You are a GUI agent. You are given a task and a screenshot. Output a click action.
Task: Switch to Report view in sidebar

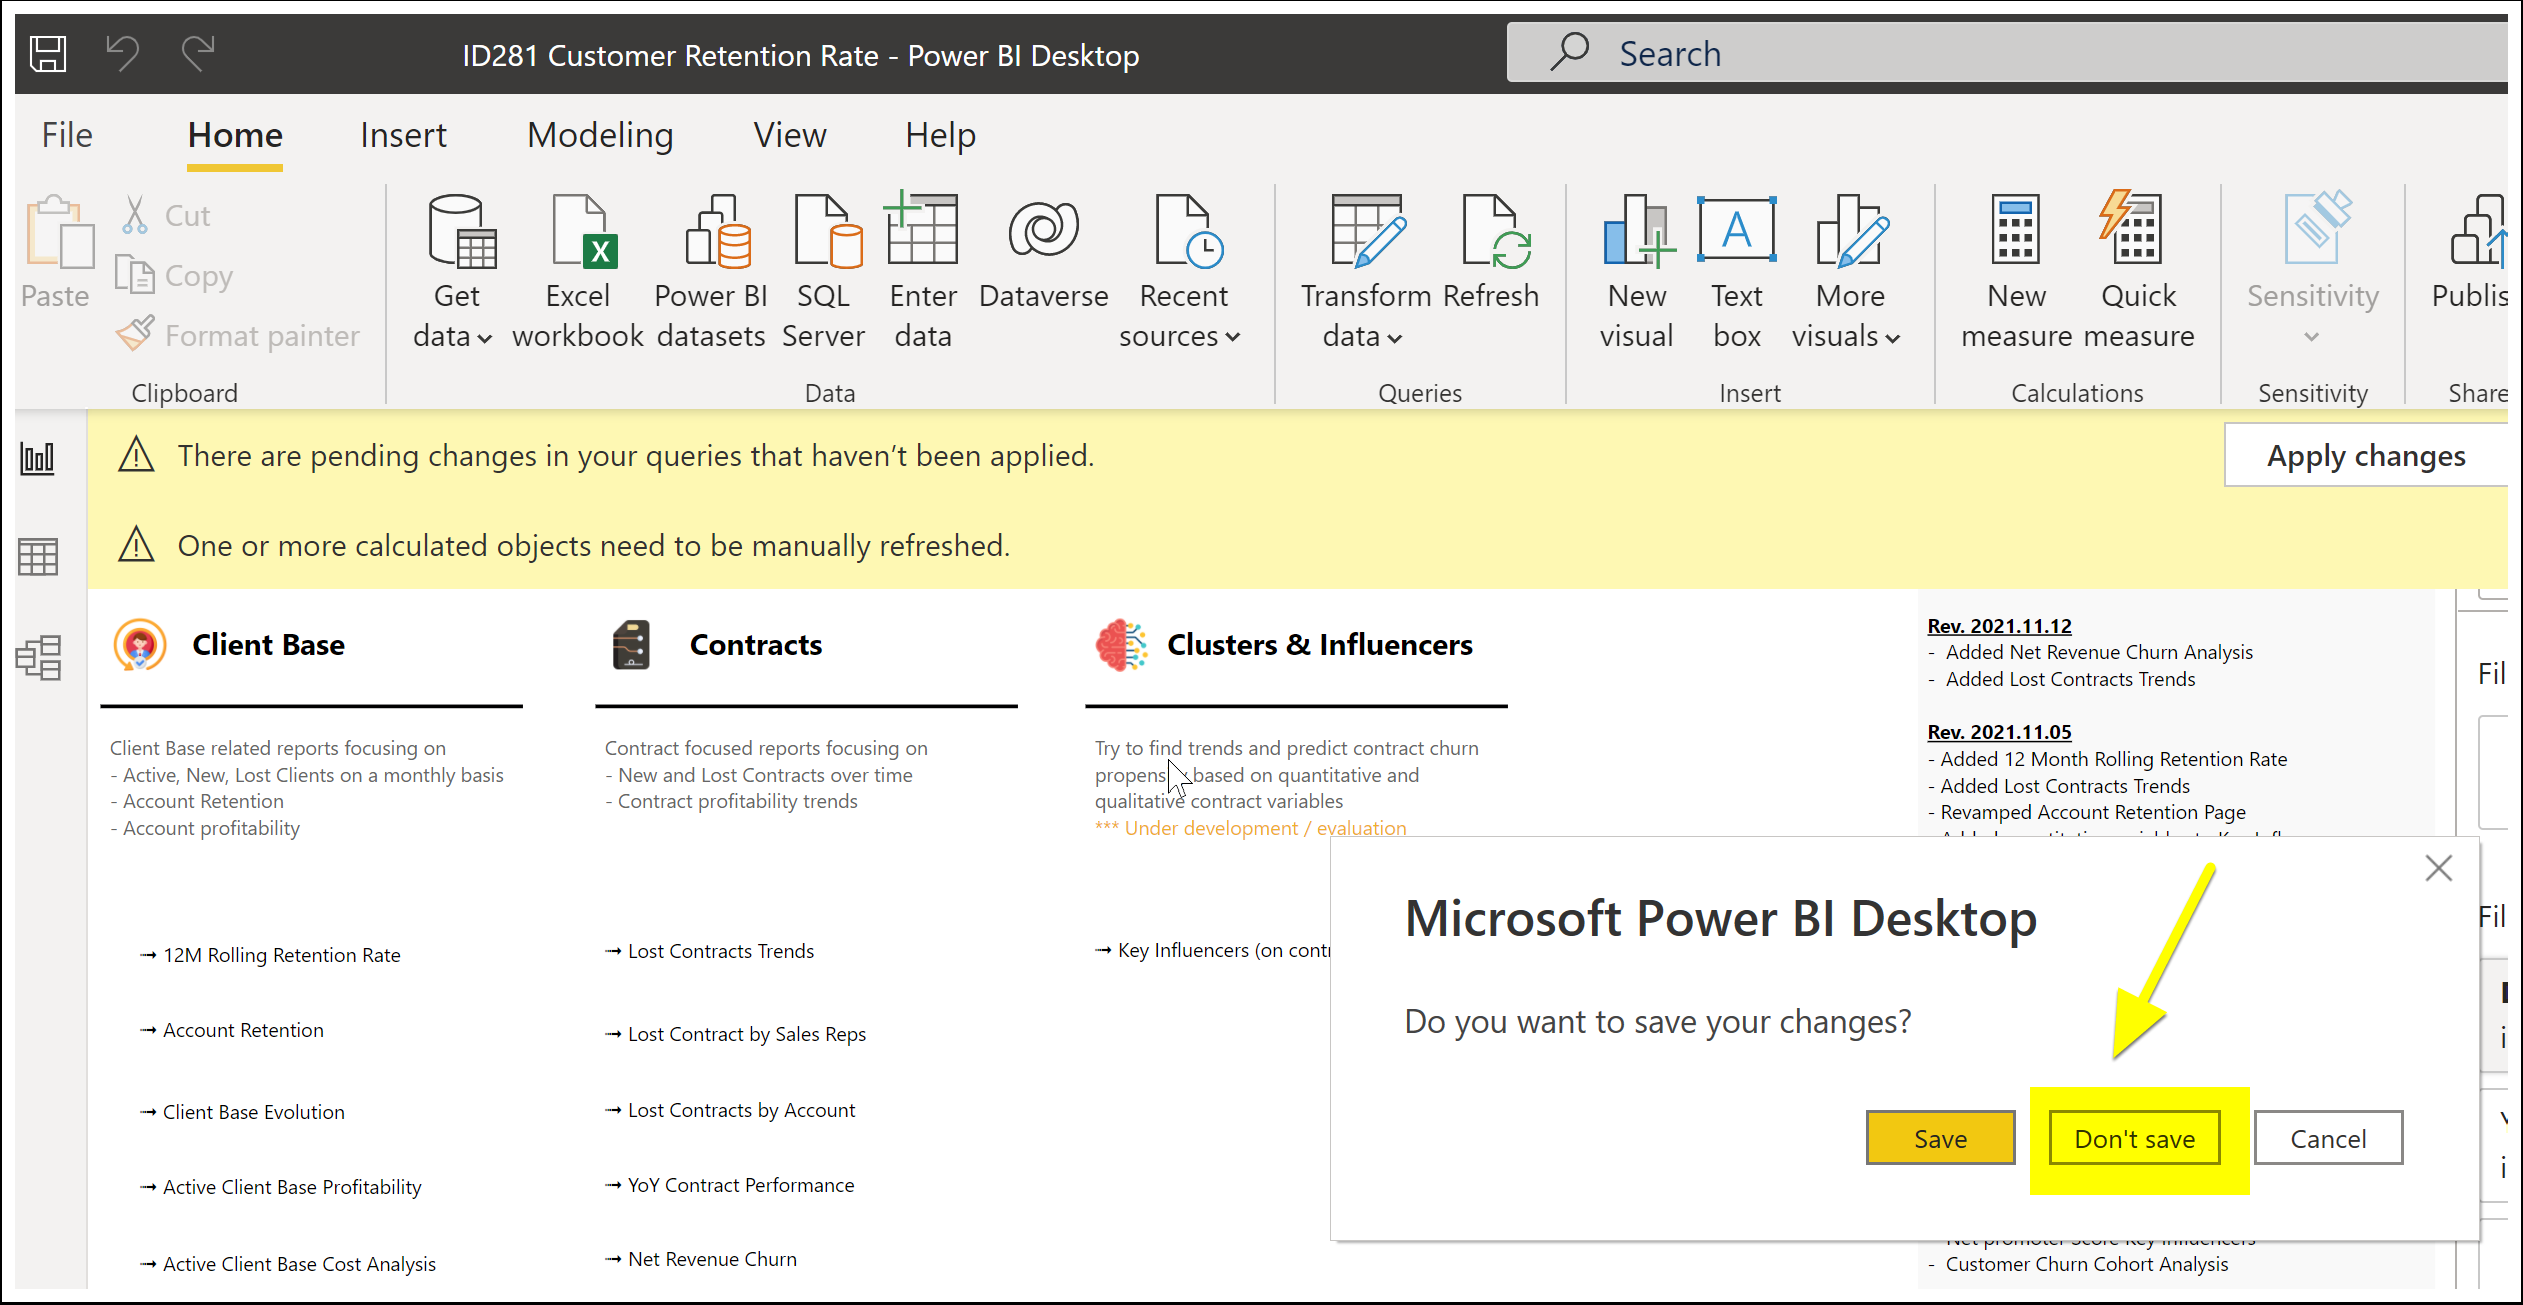pyautogui.click(x=38, y=459)
